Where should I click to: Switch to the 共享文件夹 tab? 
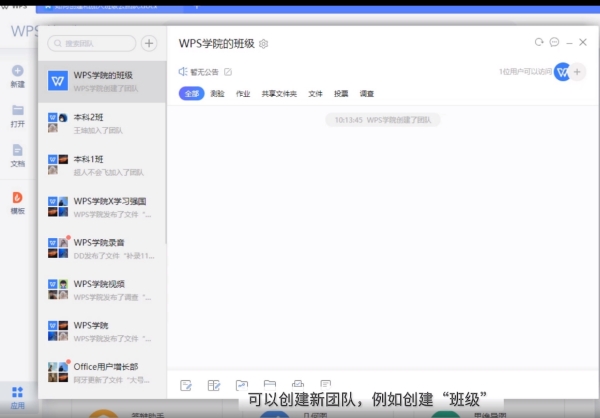(279, 93)
